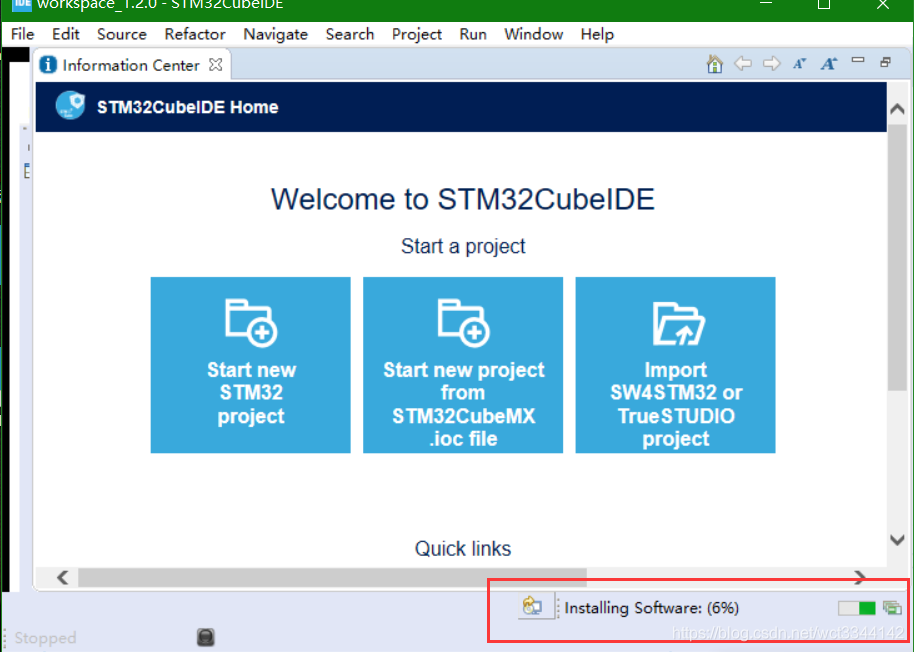Increase font size with large A icon
Screen dimensions: 914x652
[x=828, y=64]
